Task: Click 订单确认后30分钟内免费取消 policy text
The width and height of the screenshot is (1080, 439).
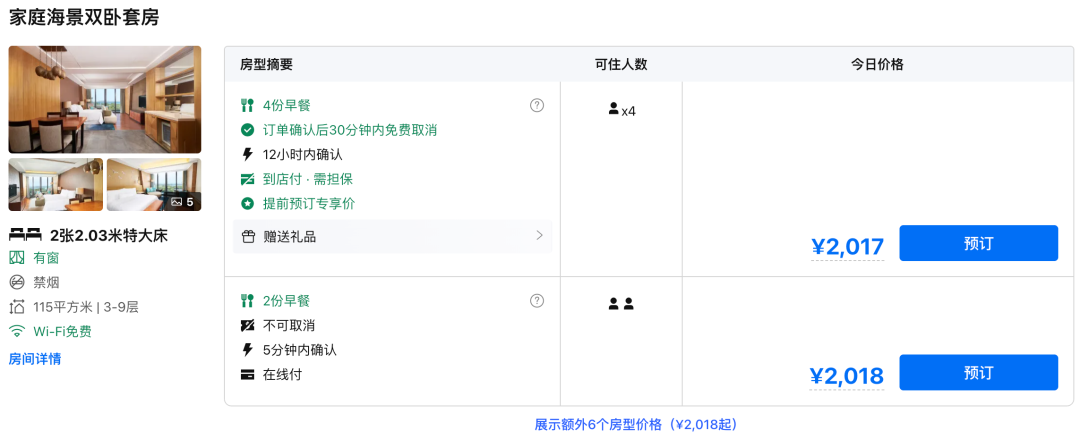Action: 349,130
